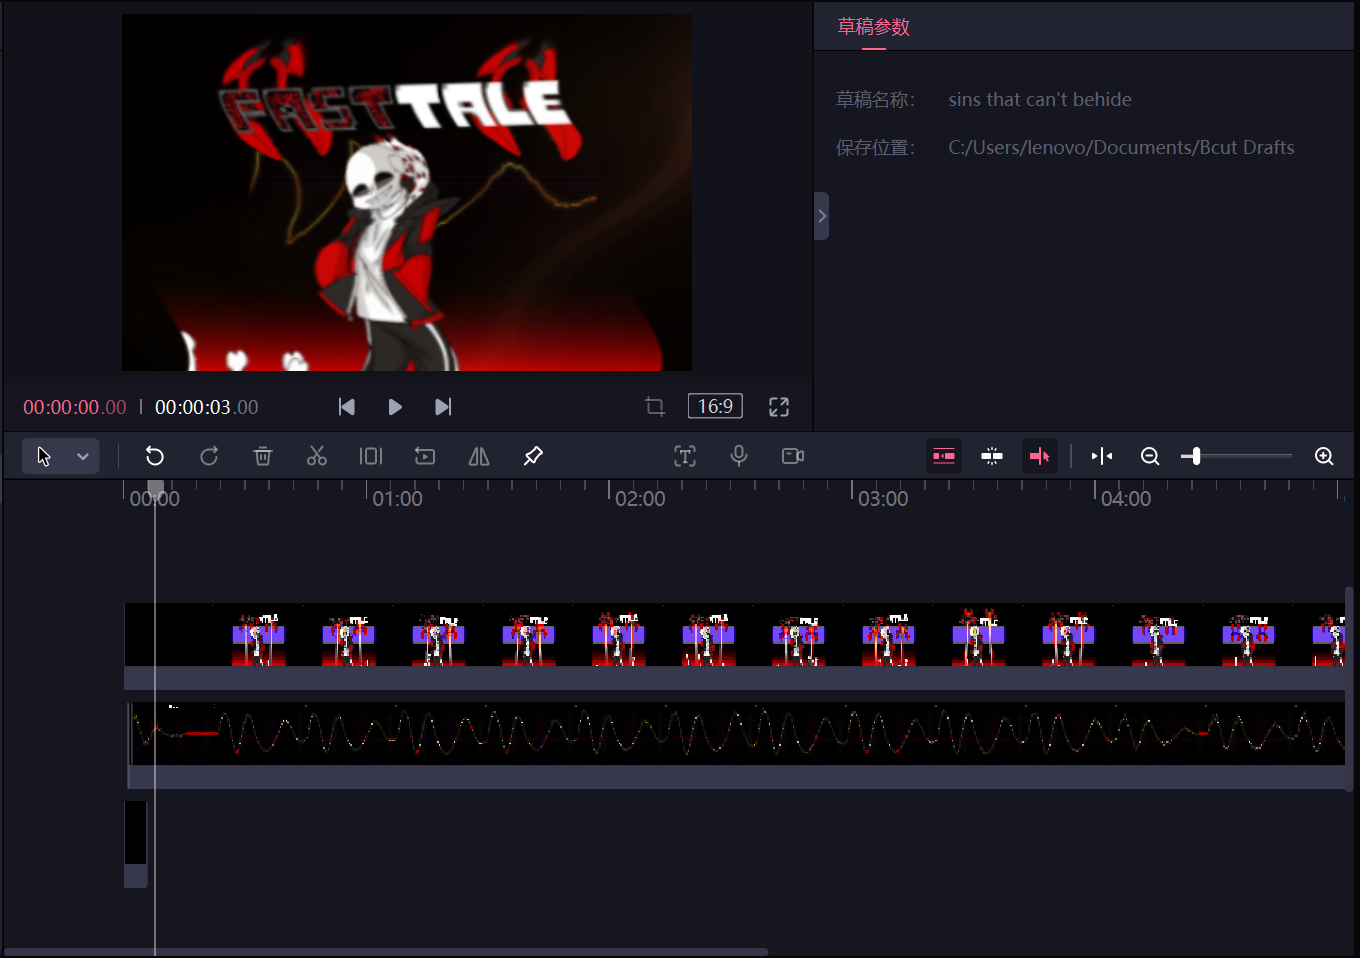This screenshot has width=1360, height=958.
Task: Open the selection tool mode dropdown
Action: 83,457
